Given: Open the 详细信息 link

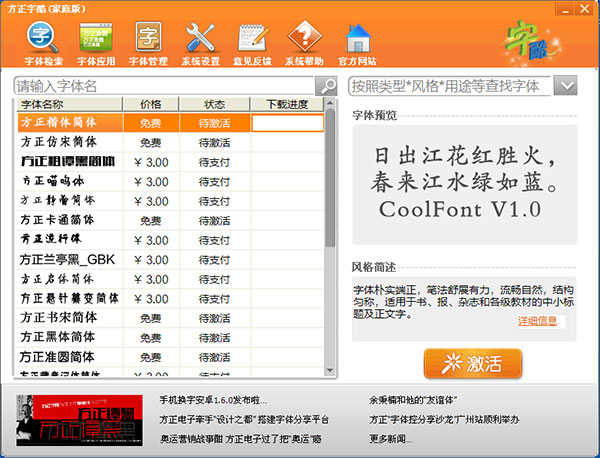Looking at the screenshot, I should [537, 321].
